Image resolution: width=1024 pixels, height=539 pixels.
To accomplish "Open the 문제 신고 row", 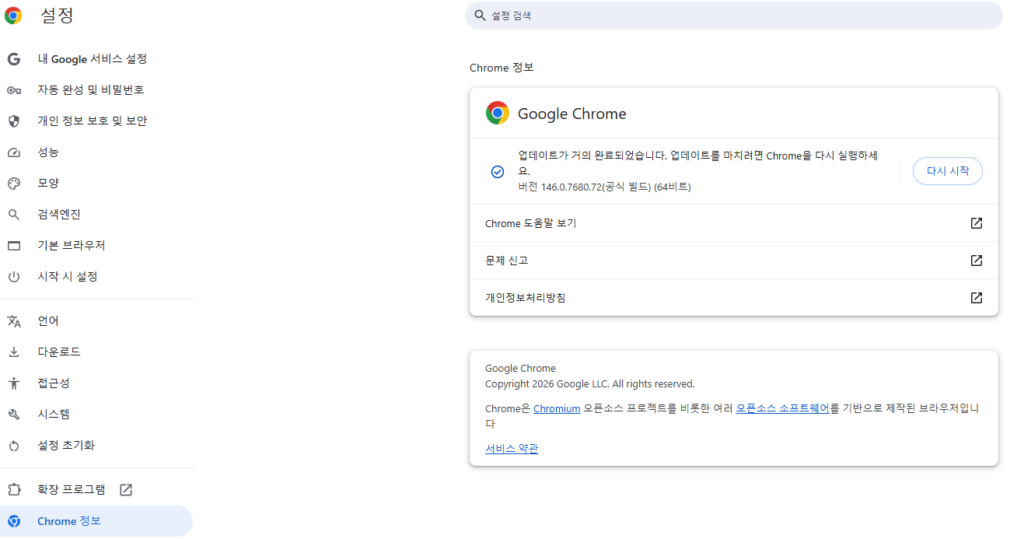I will pyautogui.click(x=733, y=261).
